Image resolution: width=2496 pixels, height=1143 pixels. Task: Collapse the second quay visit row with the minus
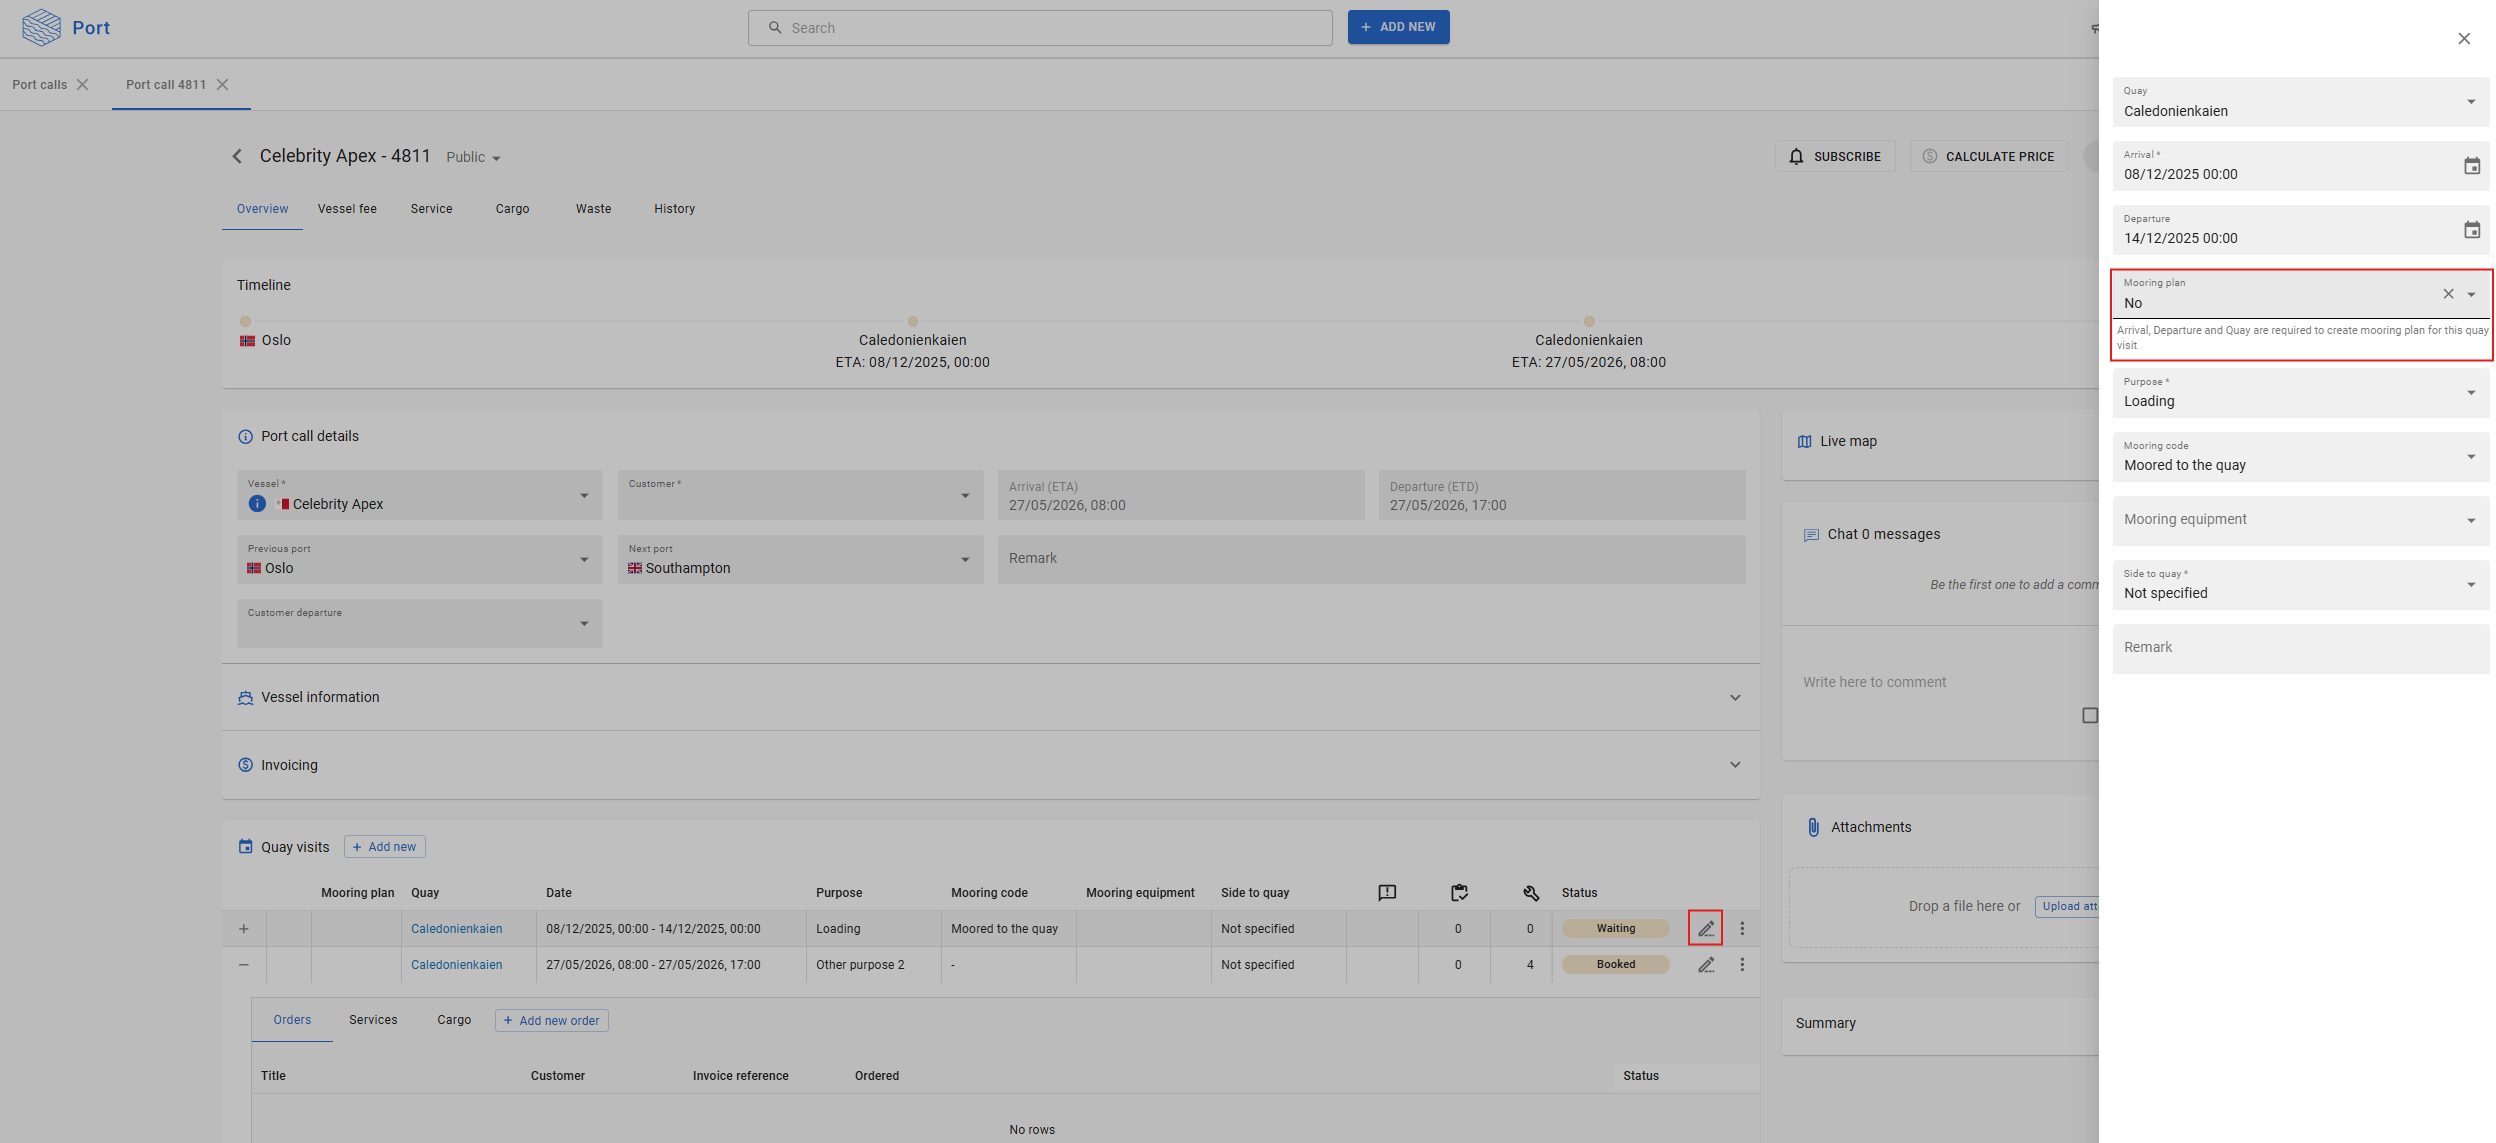click(x=244, y=965)
